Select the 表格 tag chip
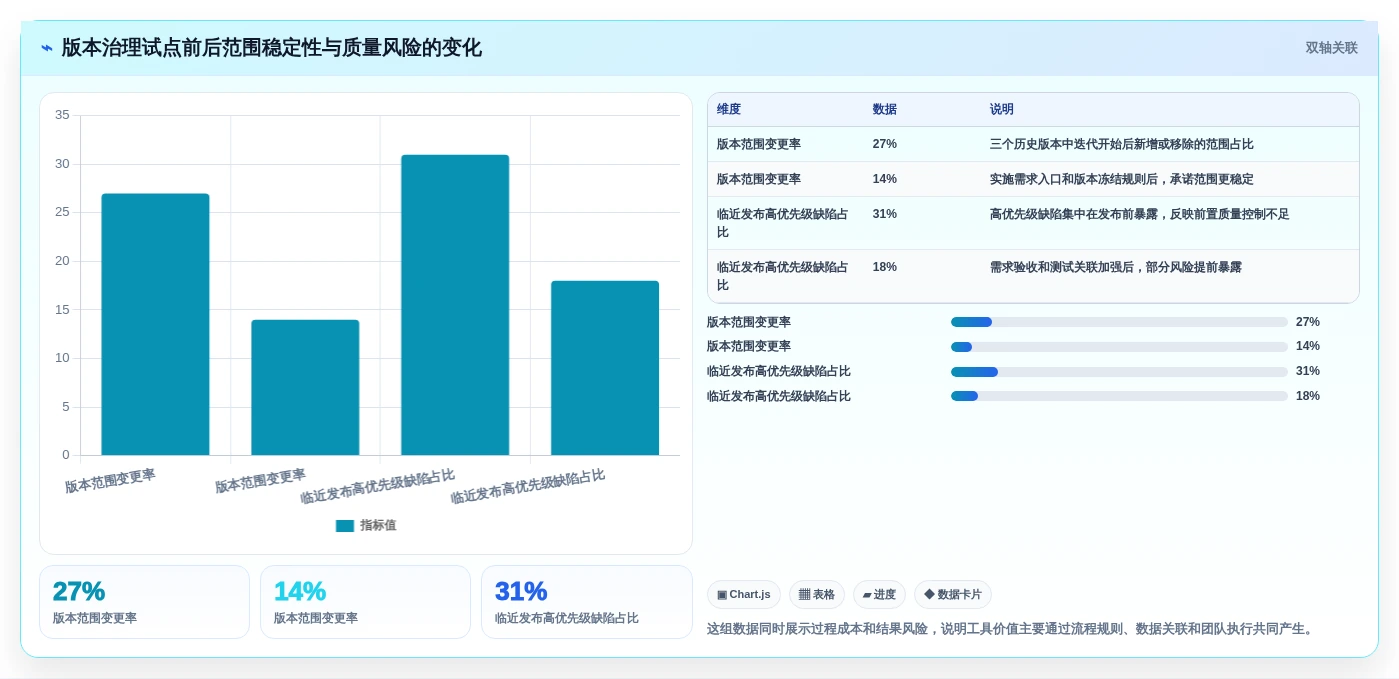This screenshot has width=1399, height=679. [x=817, y=594]
